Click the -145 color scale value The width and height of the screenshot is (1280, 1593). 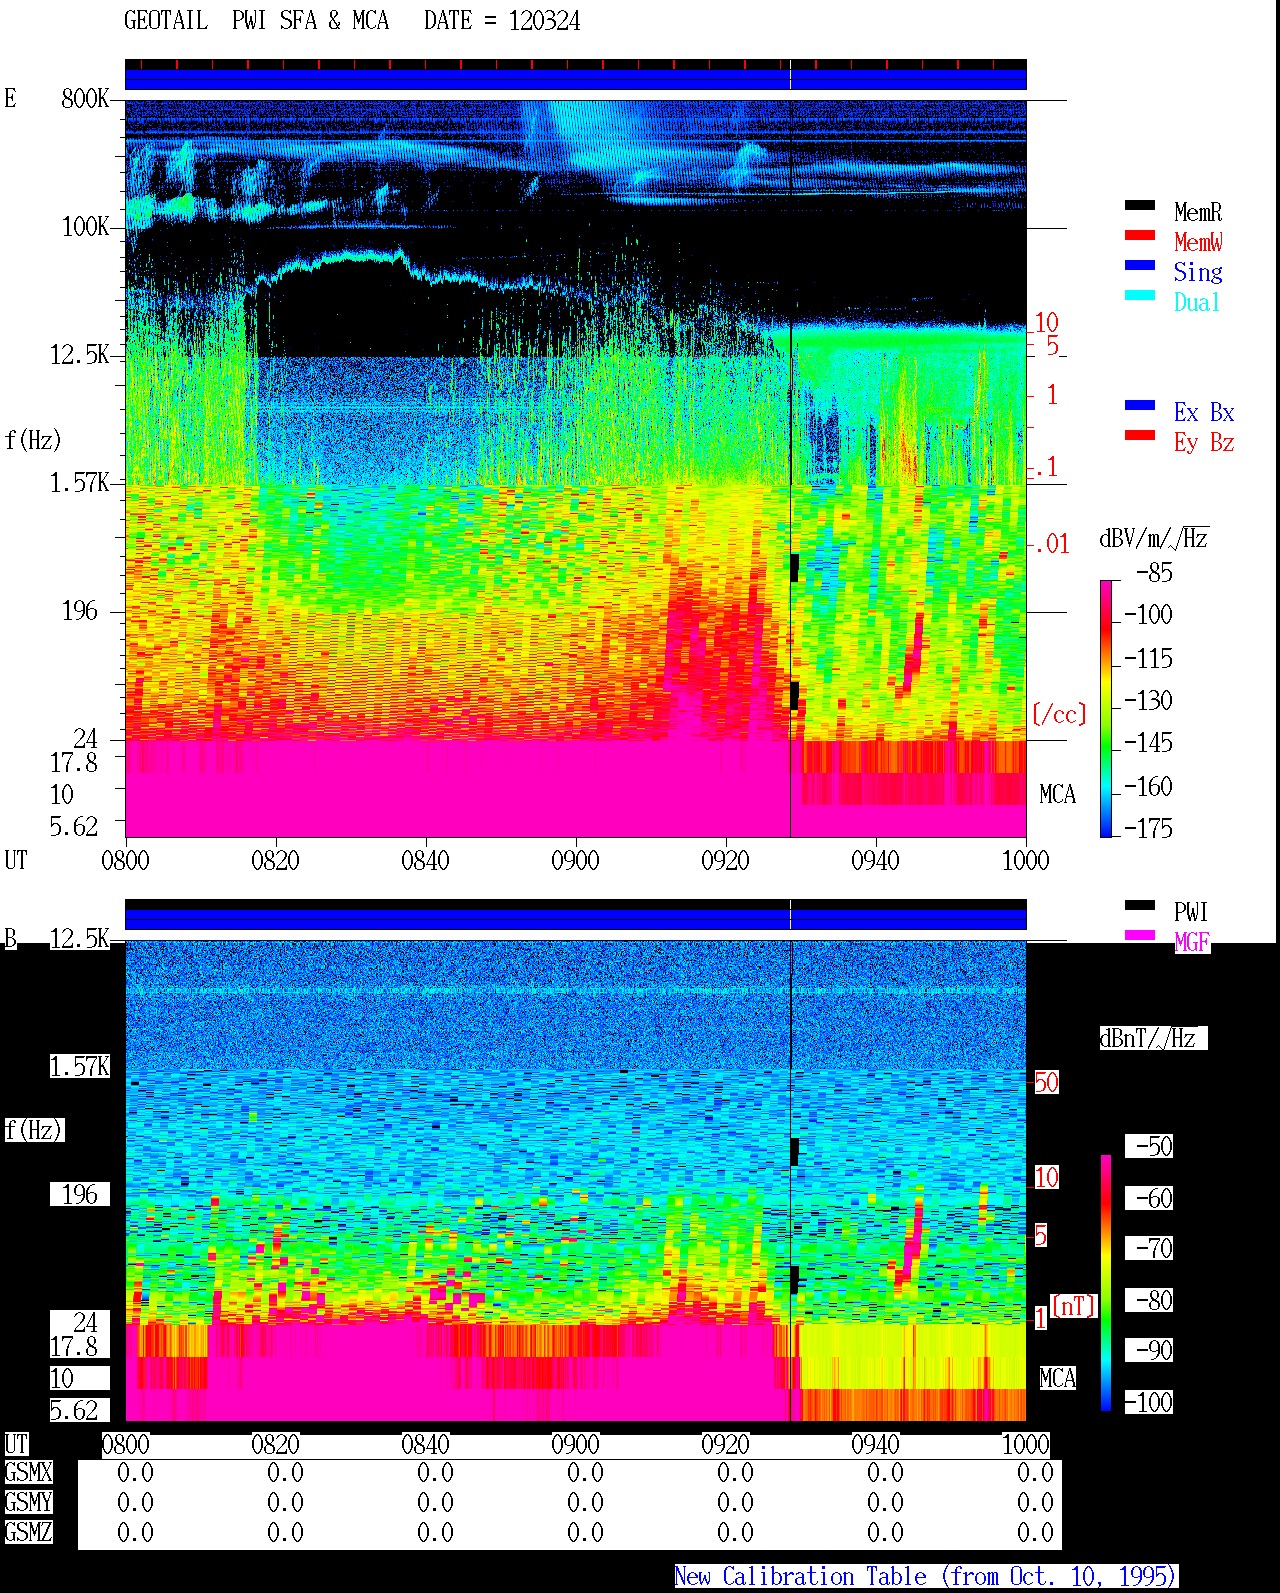click(1148, 742)
